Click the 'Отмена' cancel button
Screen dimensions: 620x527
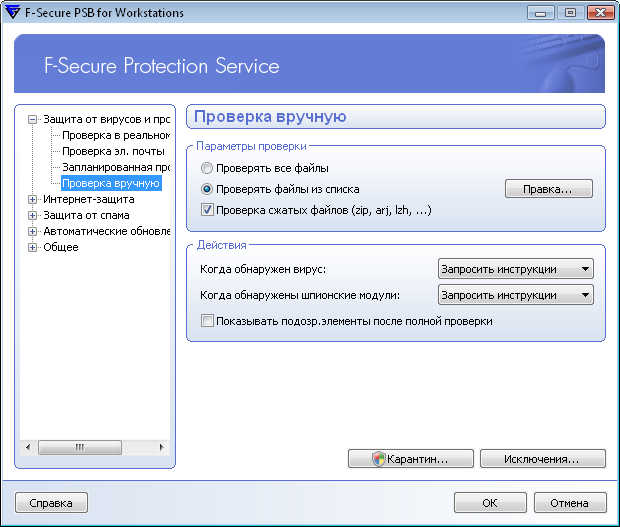[x=570, y=502]
